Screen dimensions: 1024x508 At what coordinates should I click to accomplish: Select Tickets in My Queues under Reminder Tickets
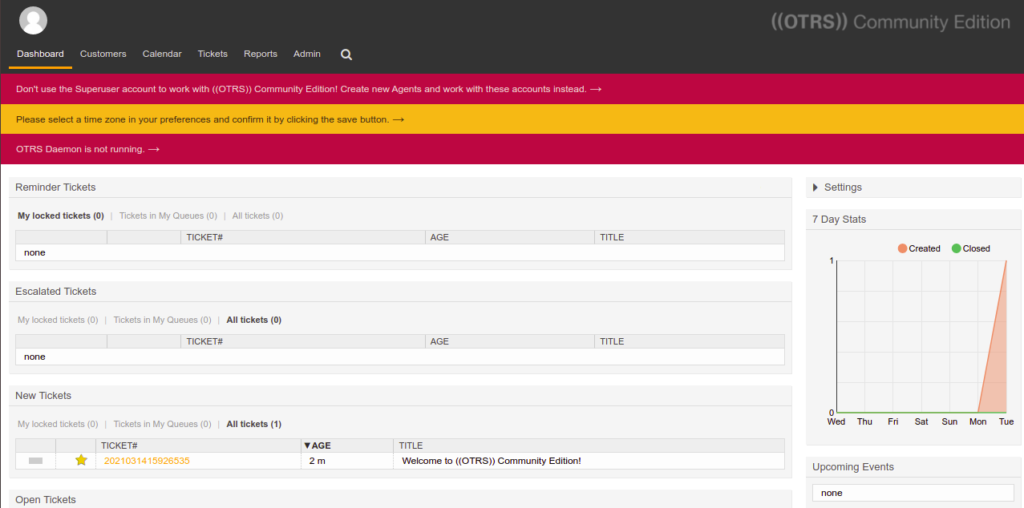point(168,215)
